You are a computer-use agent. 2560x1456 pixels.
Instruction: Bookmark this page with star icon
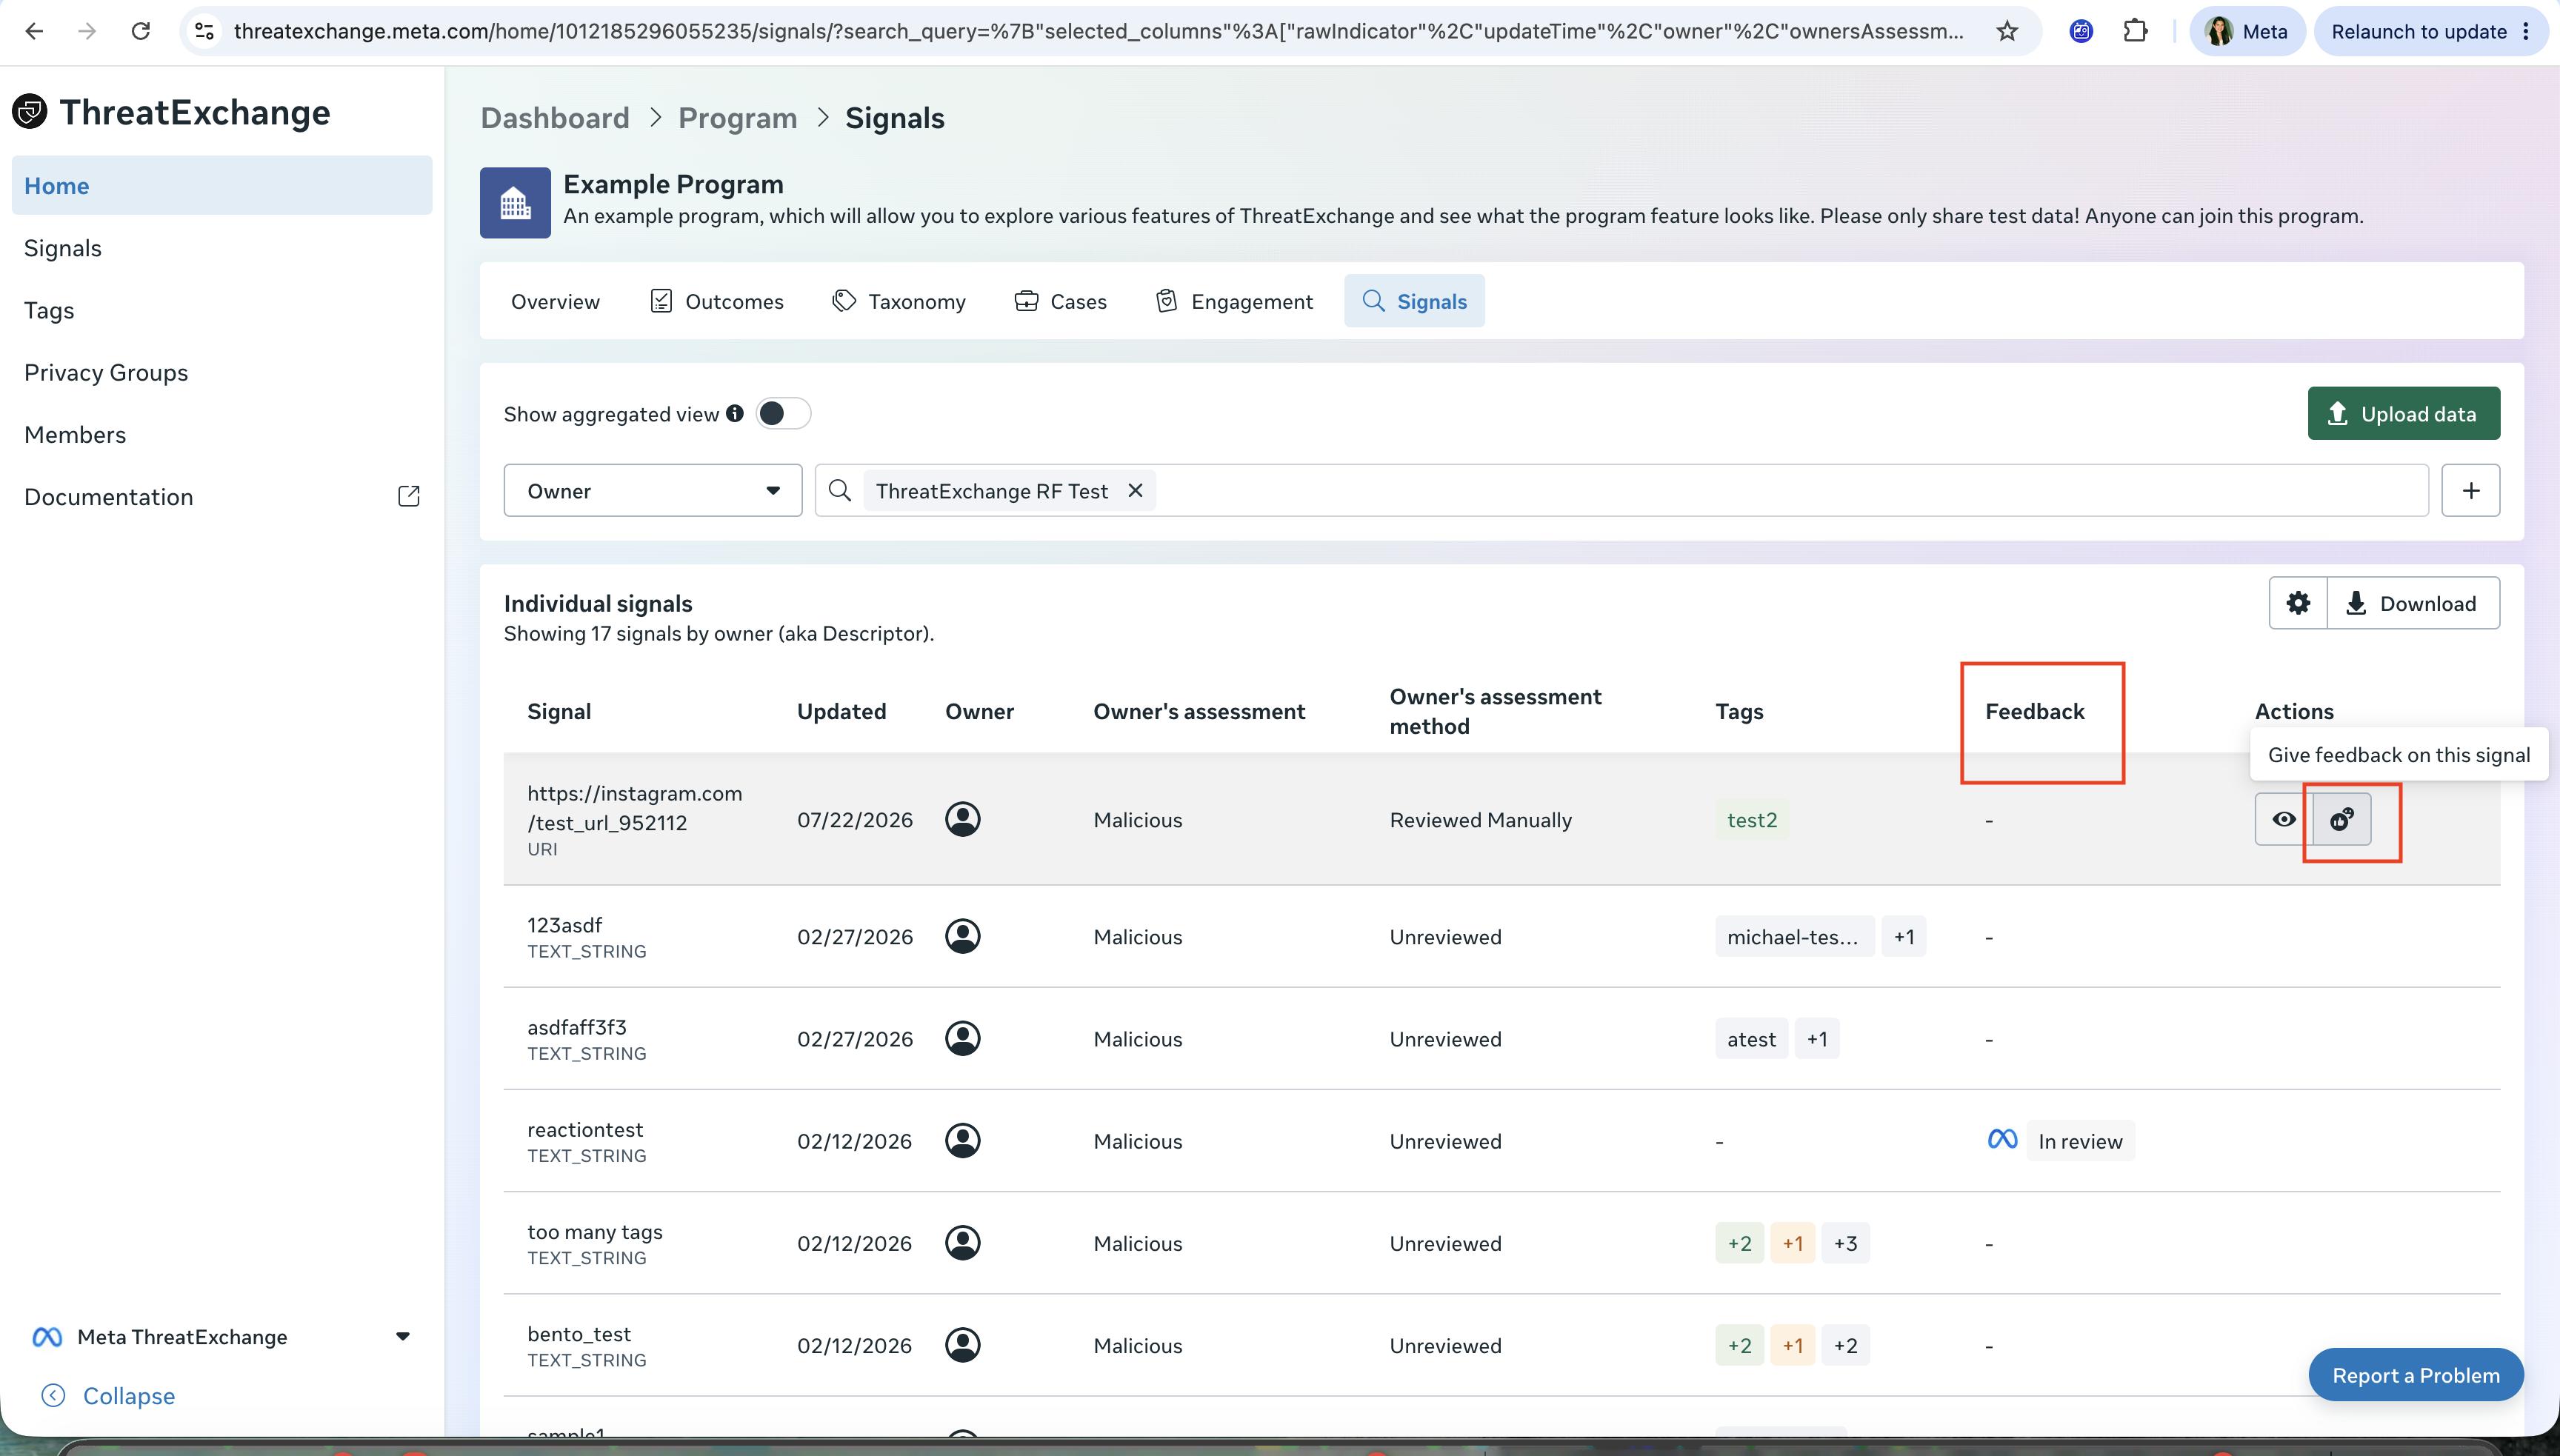tap(2007, 31)
